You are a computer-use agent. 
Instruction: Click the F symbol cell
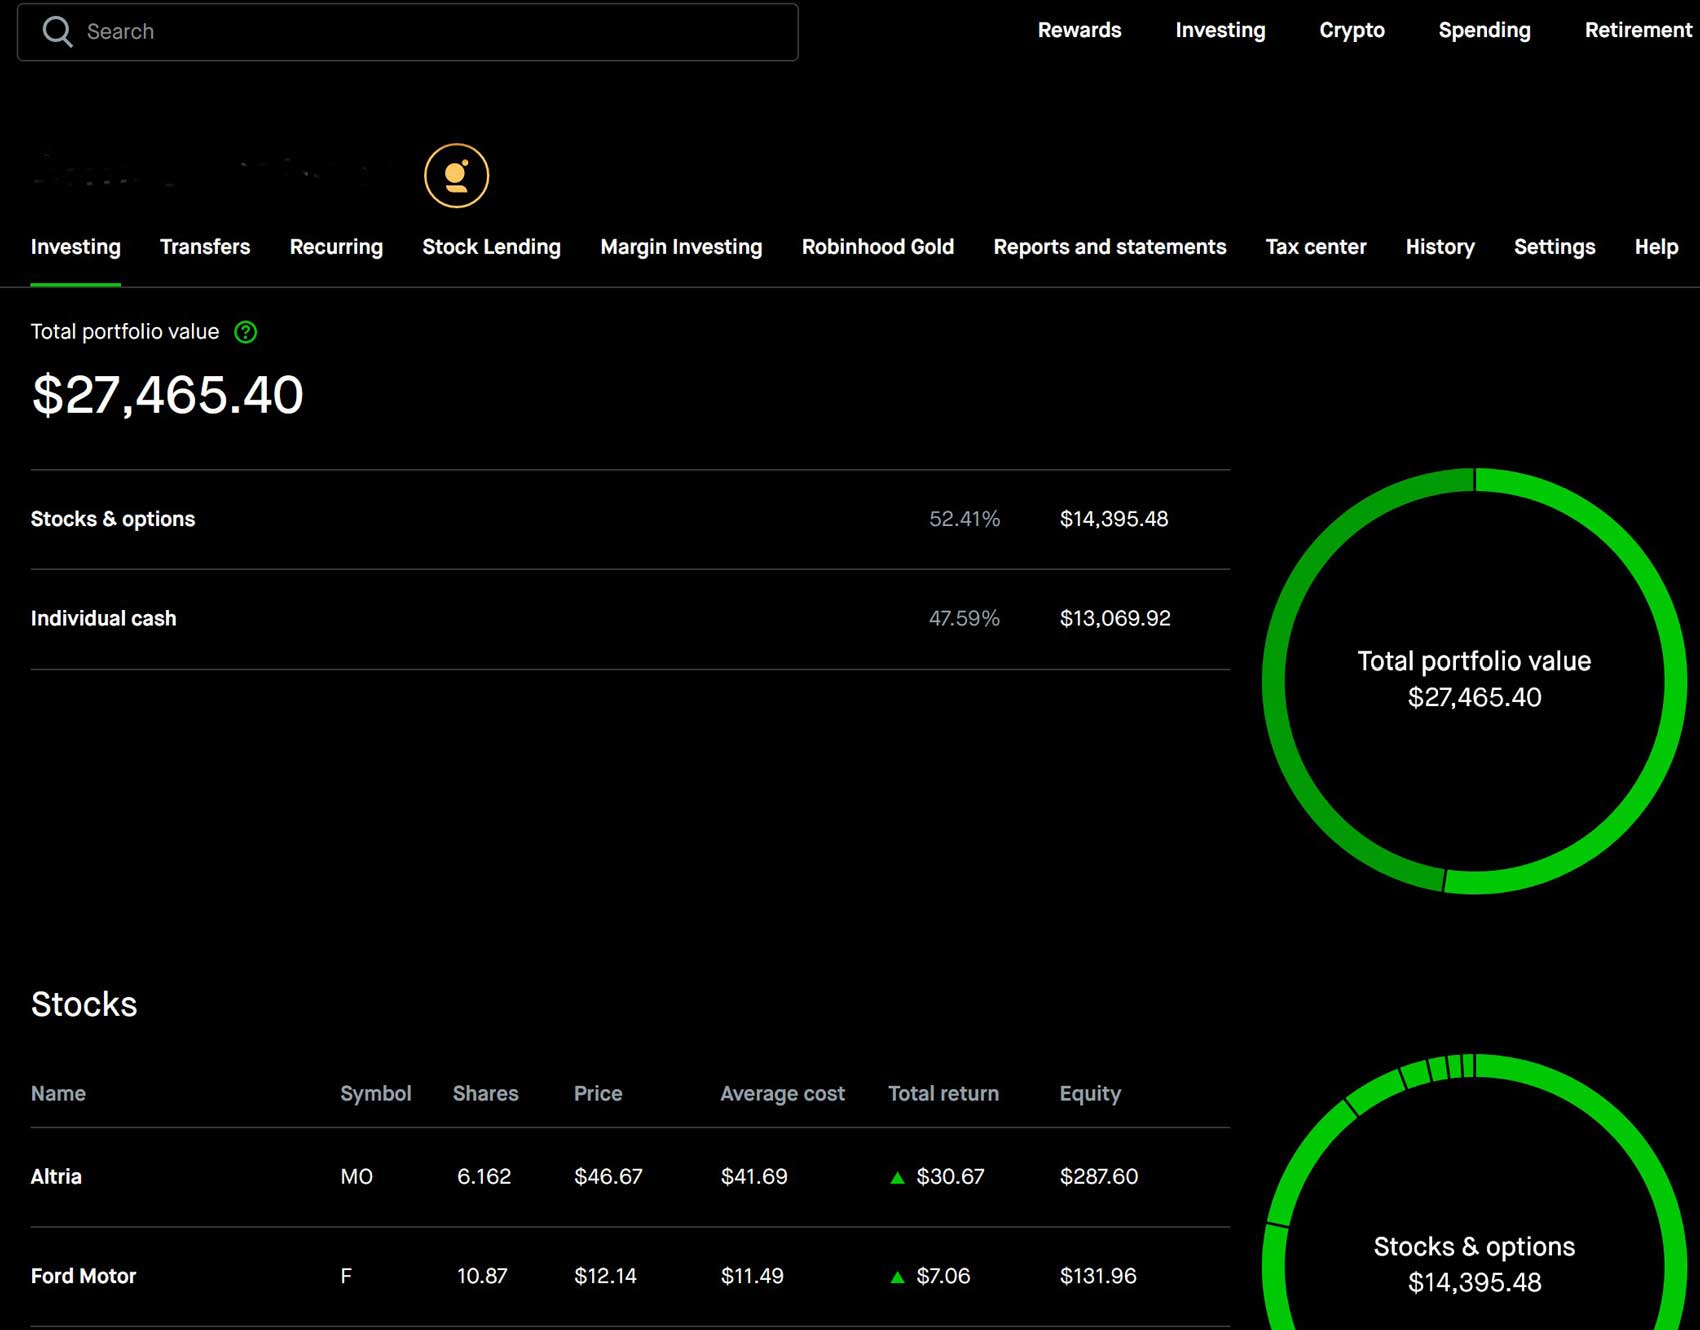click(346, 1276)
